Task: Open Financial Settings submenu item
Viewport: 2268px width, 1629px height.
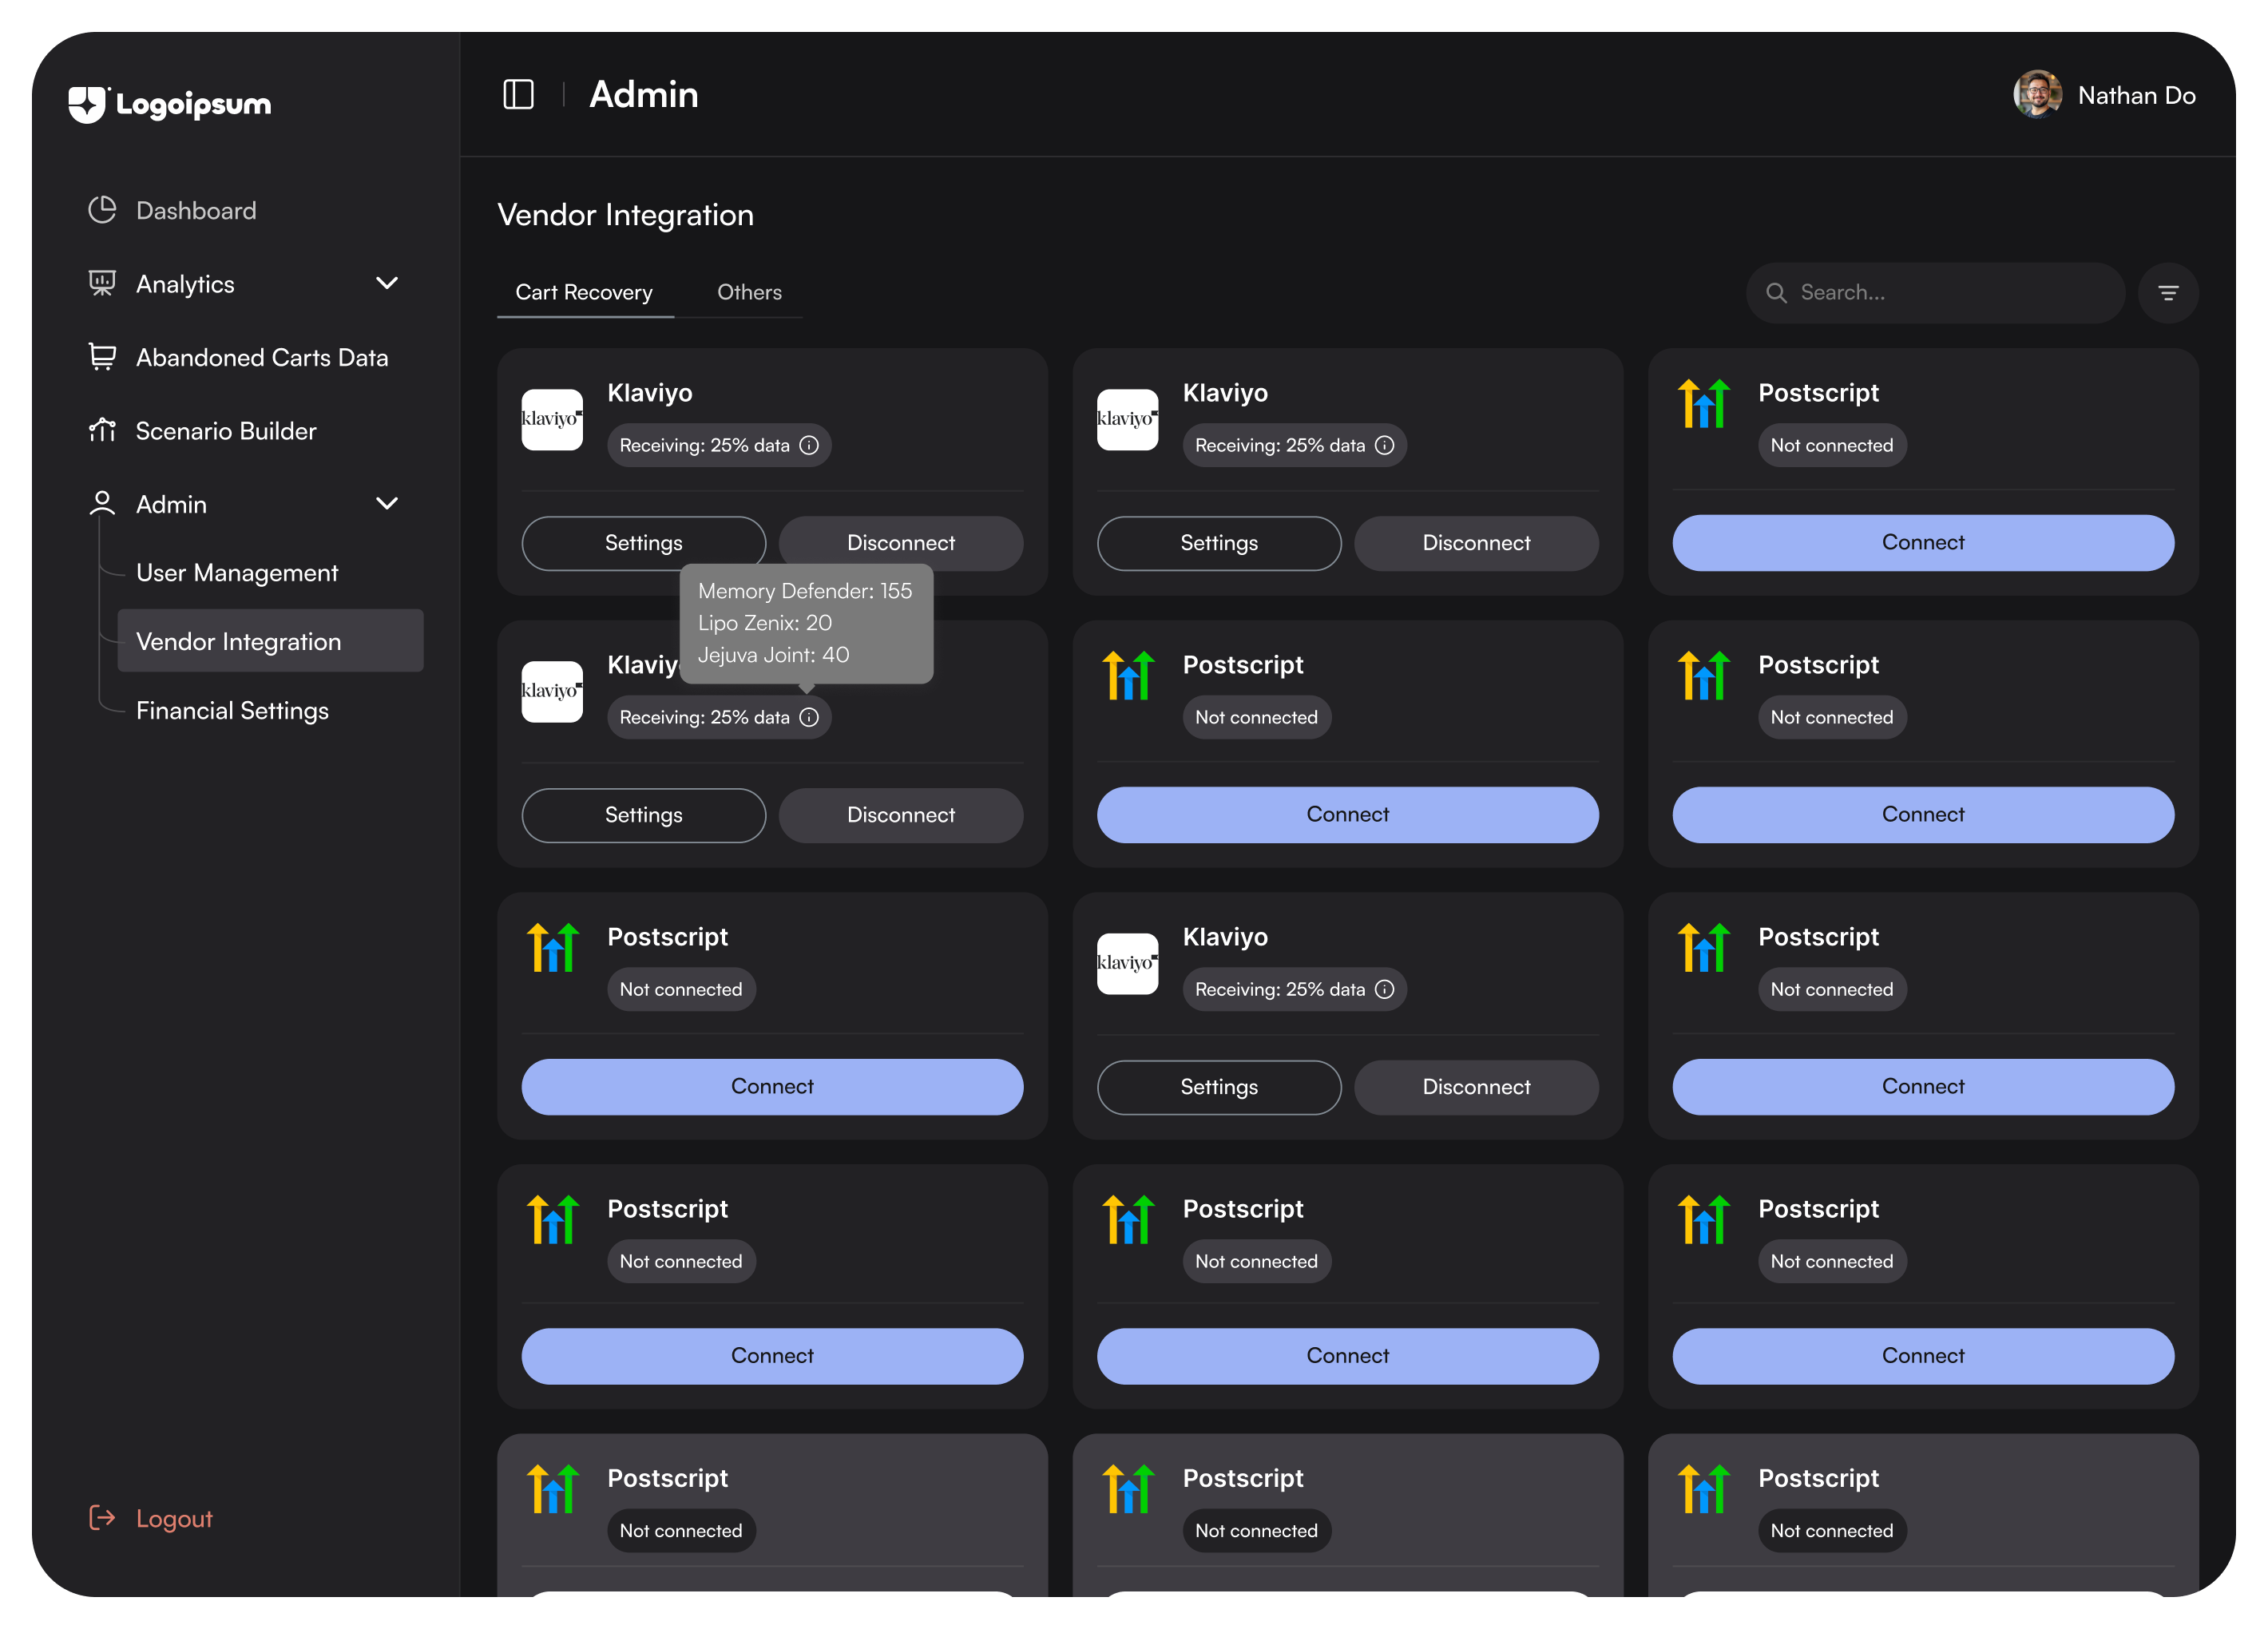Action: (x=232, y=710)
